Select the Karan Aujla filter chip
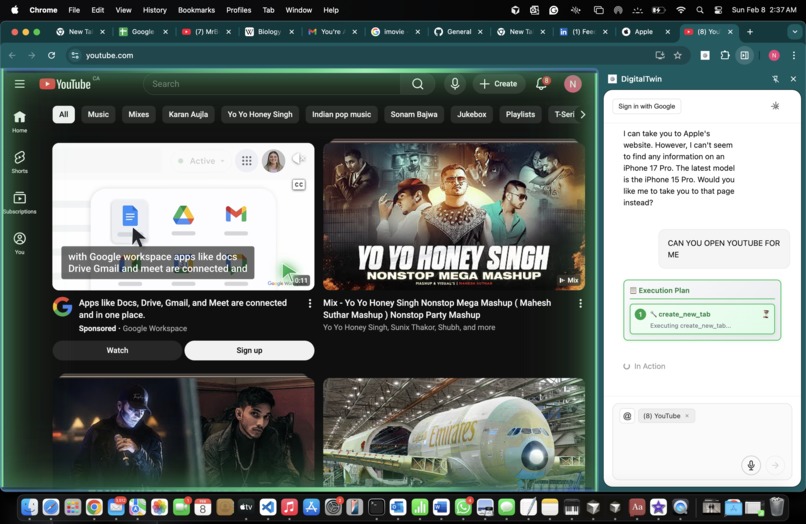Image resolution: width=806 pixels, height=524 pixels. click(188, 114)
